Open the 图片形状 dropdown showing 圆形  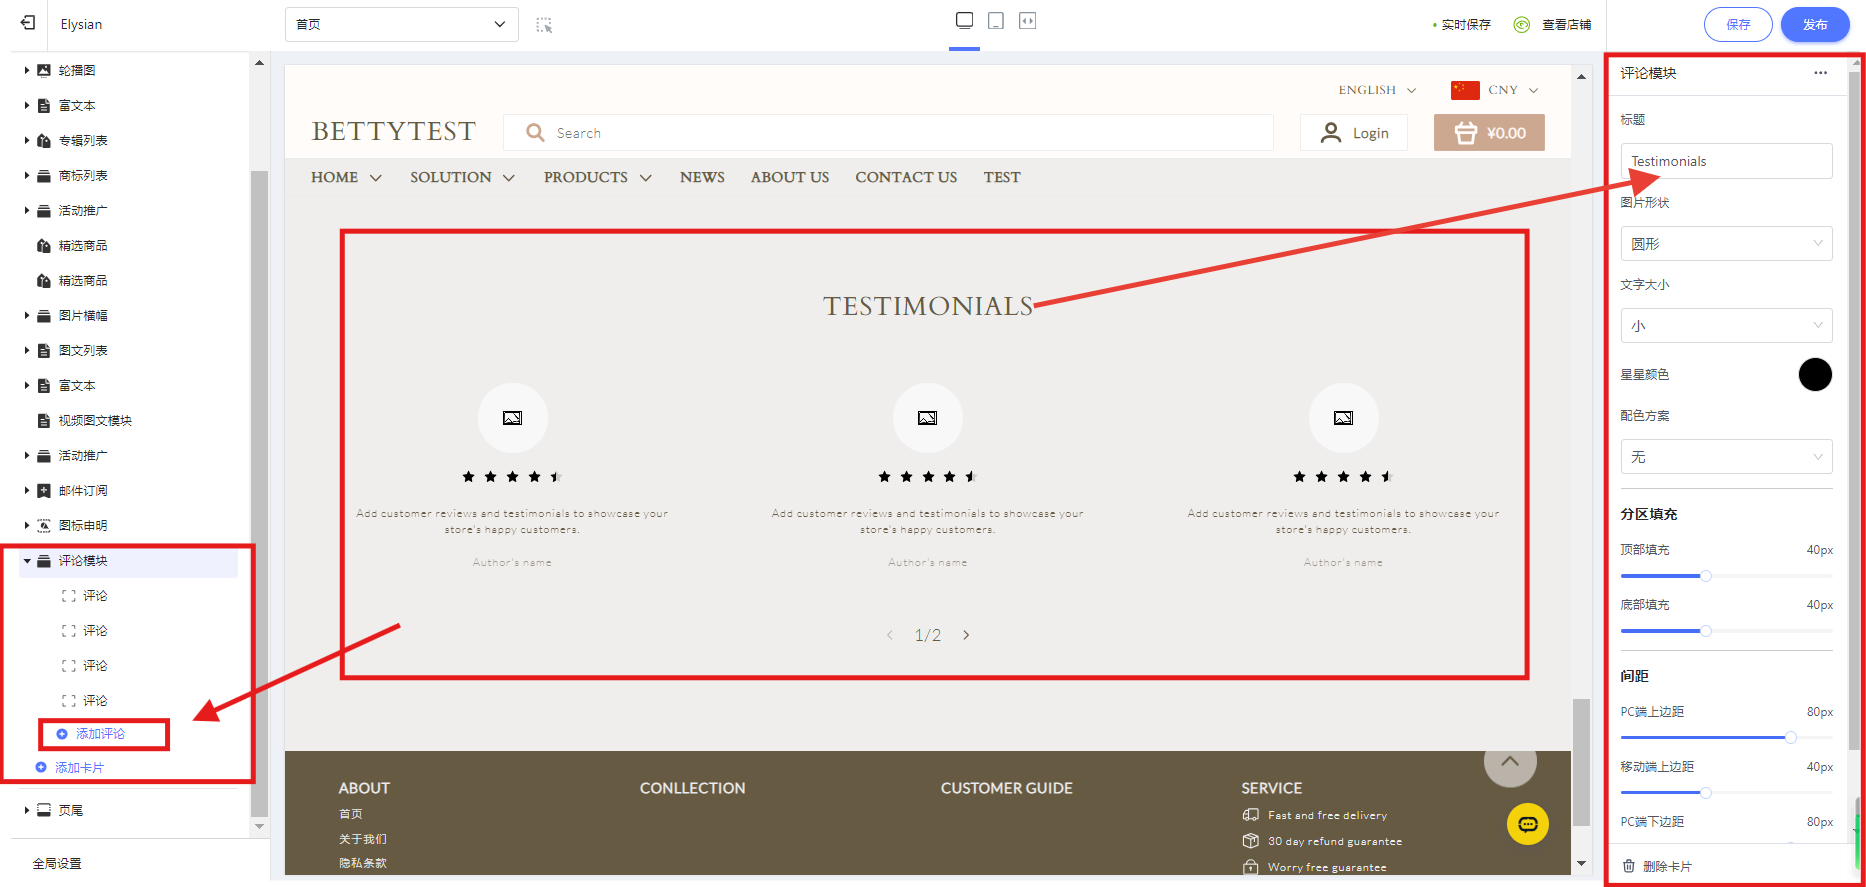(x=1725, y=244)
